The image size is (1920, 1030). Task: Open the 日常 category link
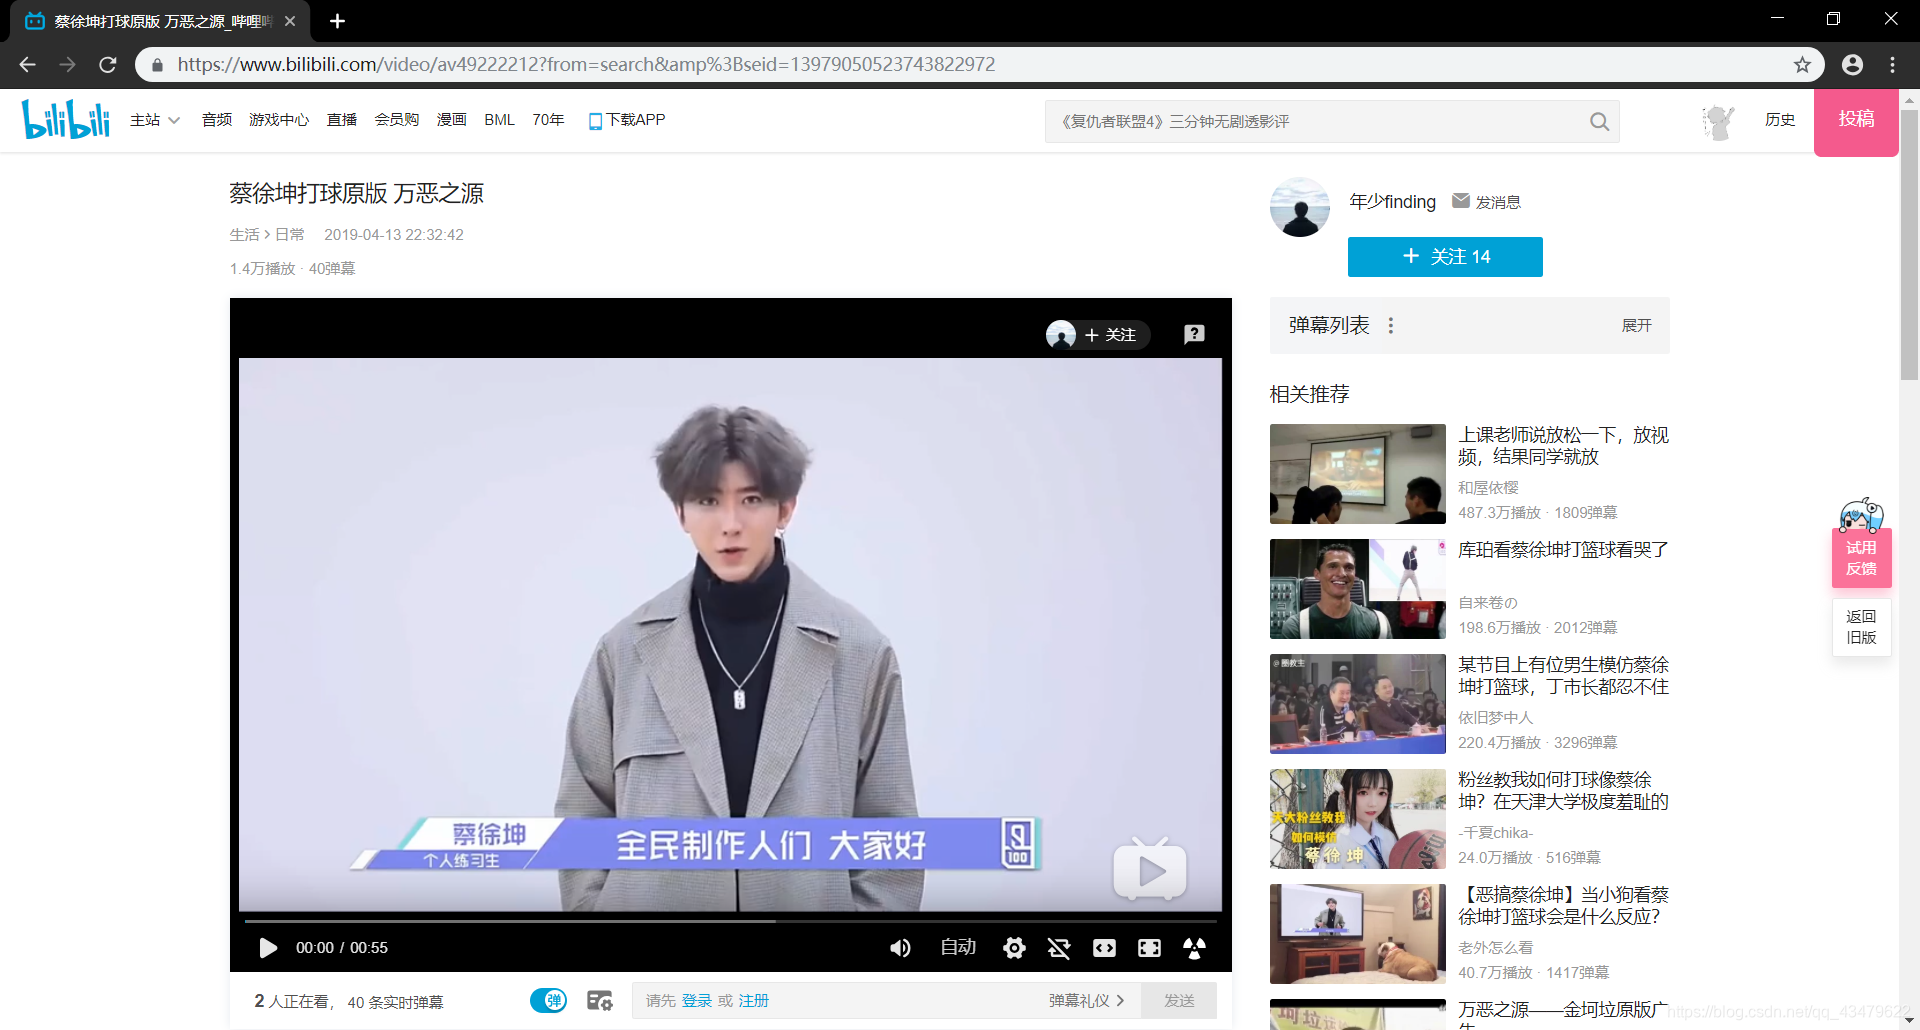(x=290, y=234)
